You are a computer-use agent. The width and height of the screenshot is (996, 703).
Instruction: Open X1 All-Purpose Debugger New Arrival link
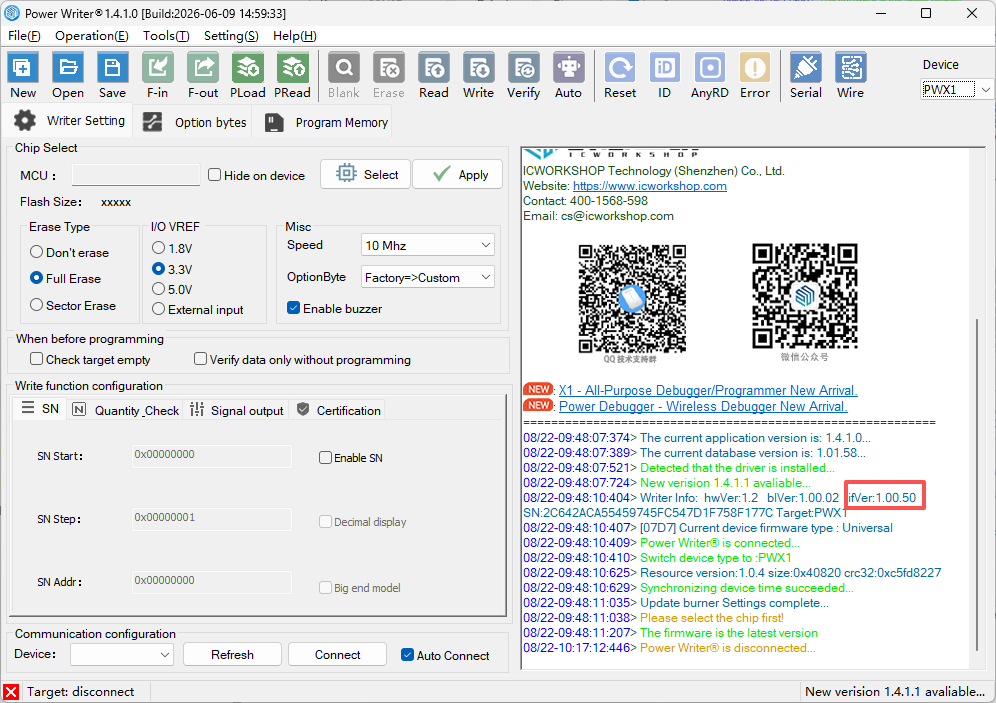click(708, 390)
